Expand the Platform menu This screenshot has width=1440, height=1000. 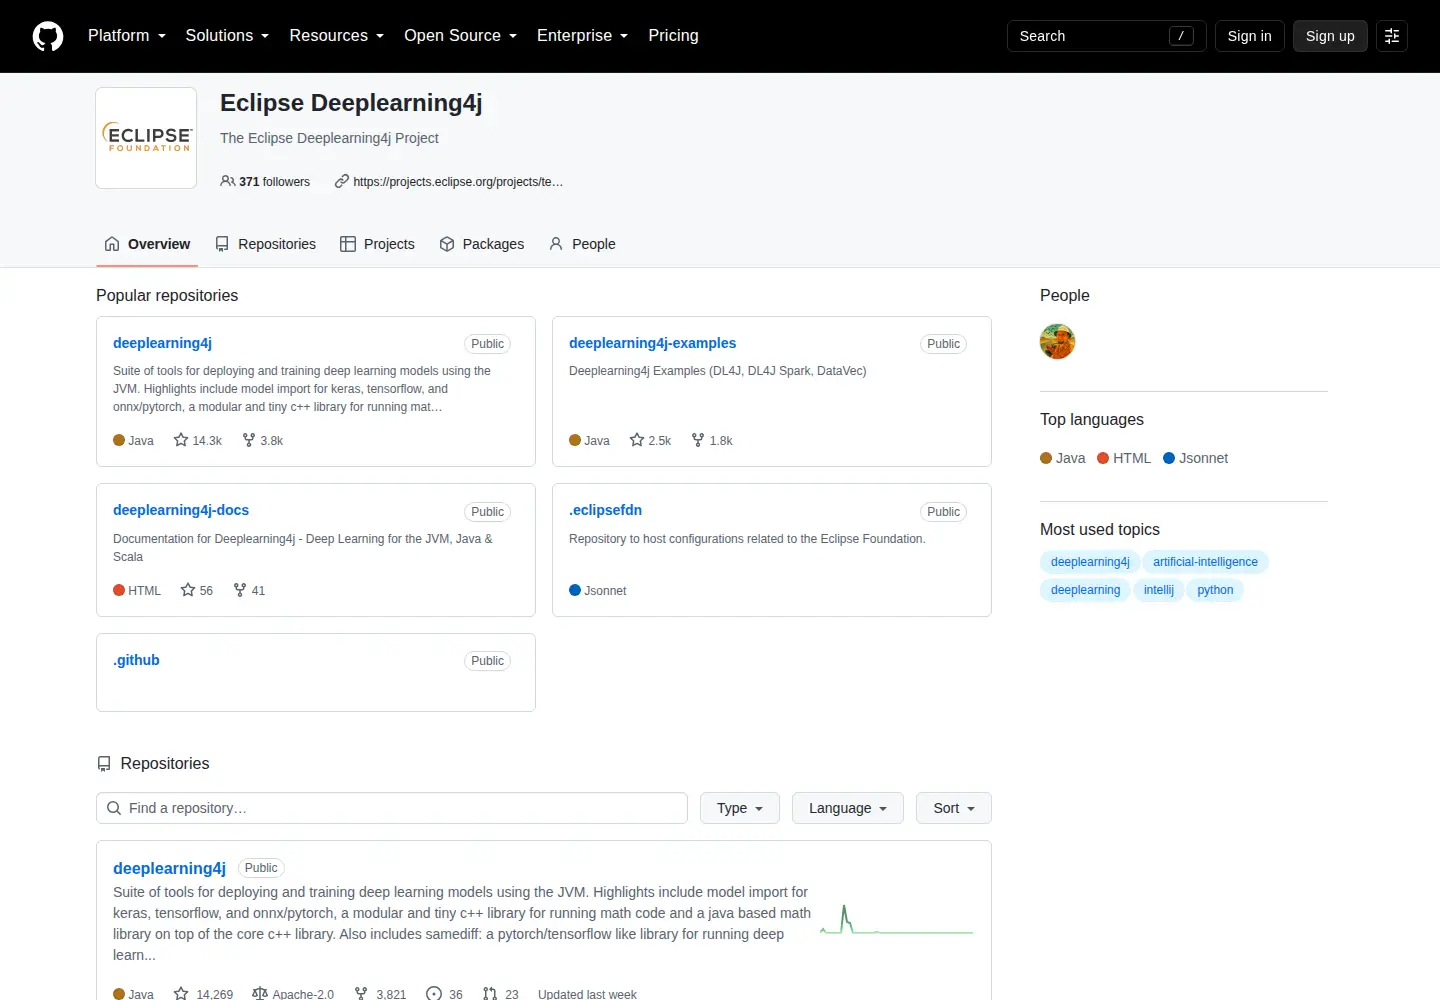(127, 36)
